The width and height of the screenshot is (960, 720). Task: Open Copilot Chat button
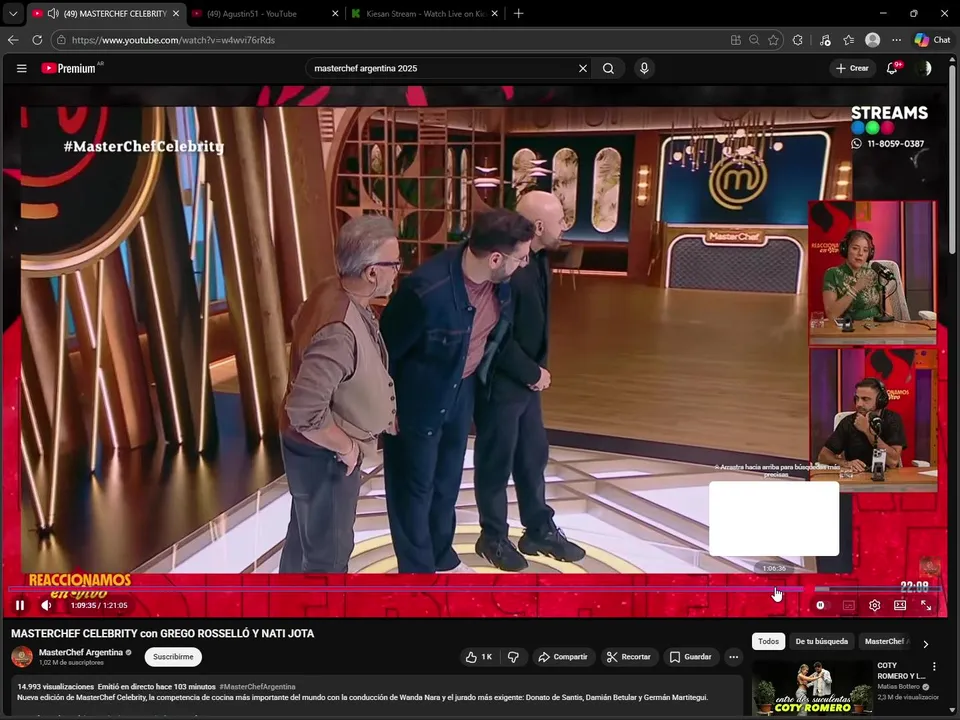coord(932,40)
